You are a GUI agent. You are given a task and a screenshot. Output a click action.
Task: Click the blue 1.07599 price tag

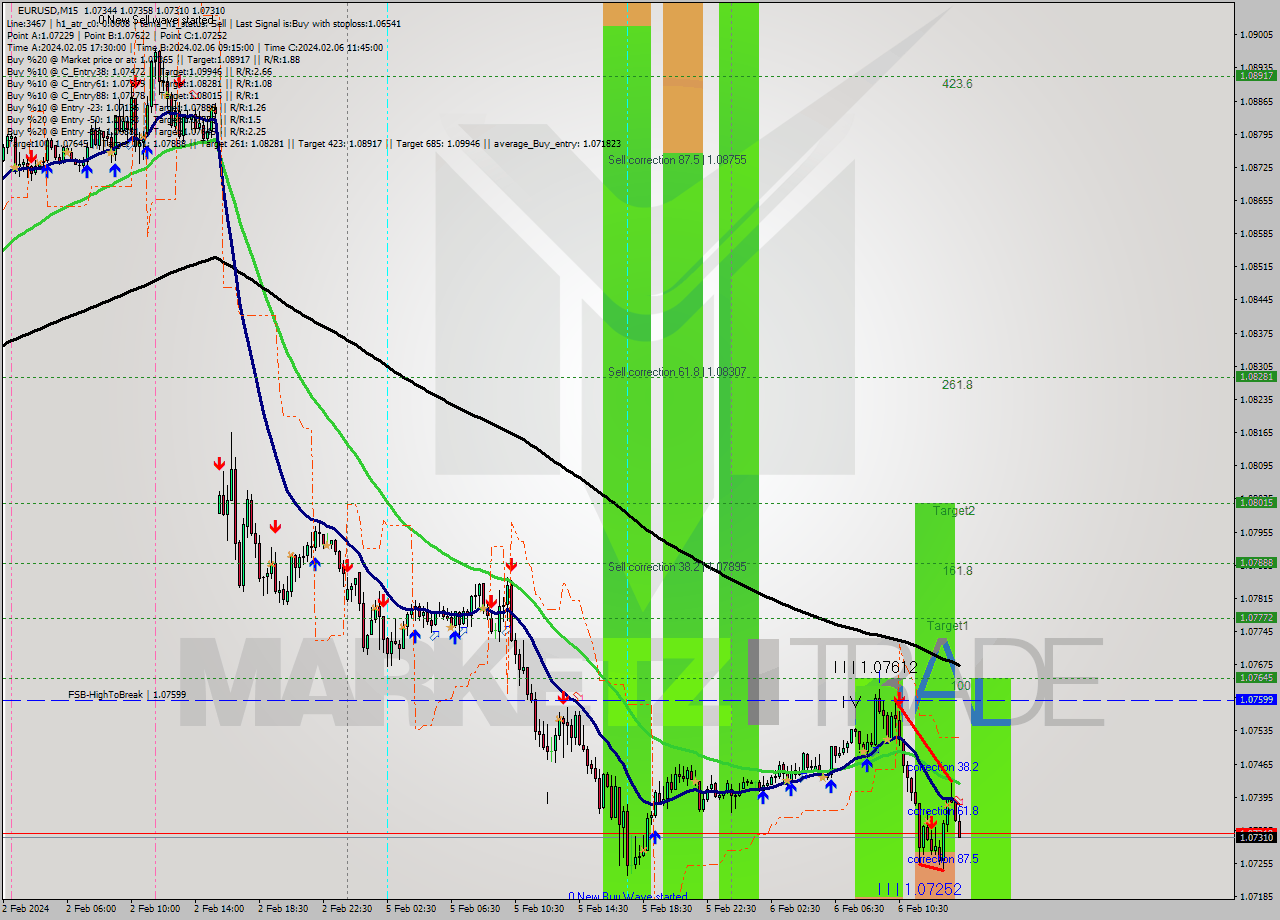pyautogui.click(x=1257, y=700)
